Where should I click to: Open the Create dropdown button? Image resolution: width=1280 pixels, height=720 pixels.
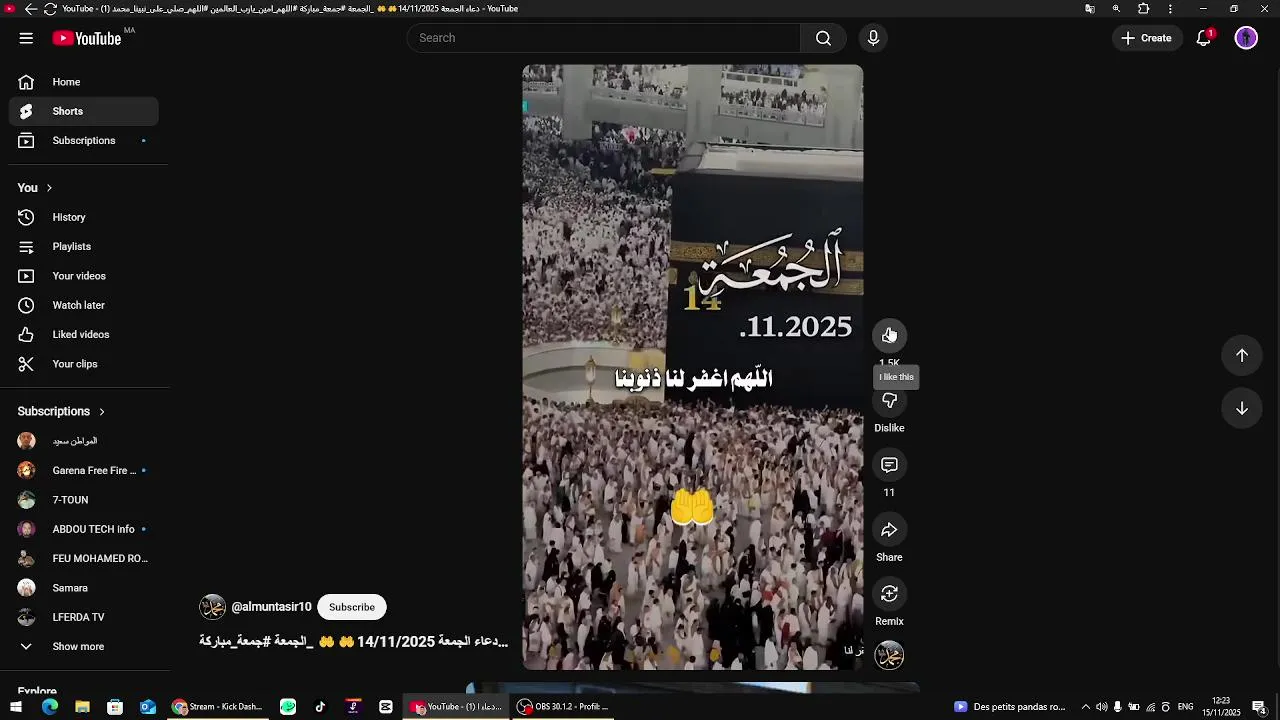point(1147,38)
